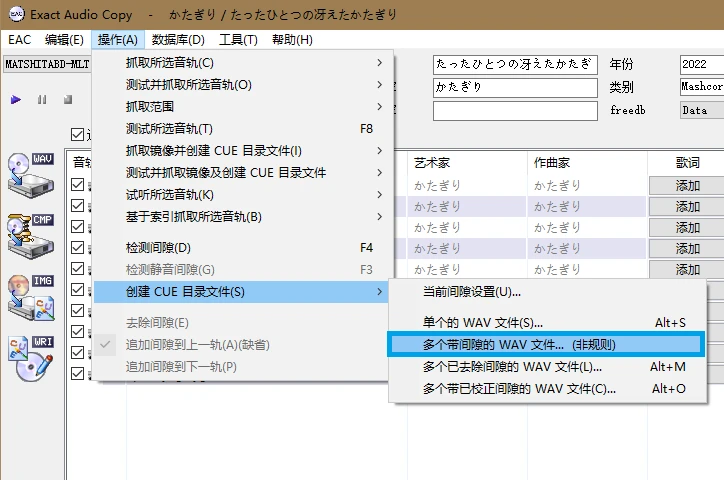Image resolution: width=724 pixels, height=480 pixels.
Task: Open the freedb category dropdown Data
Action: [x=702, y=110]
